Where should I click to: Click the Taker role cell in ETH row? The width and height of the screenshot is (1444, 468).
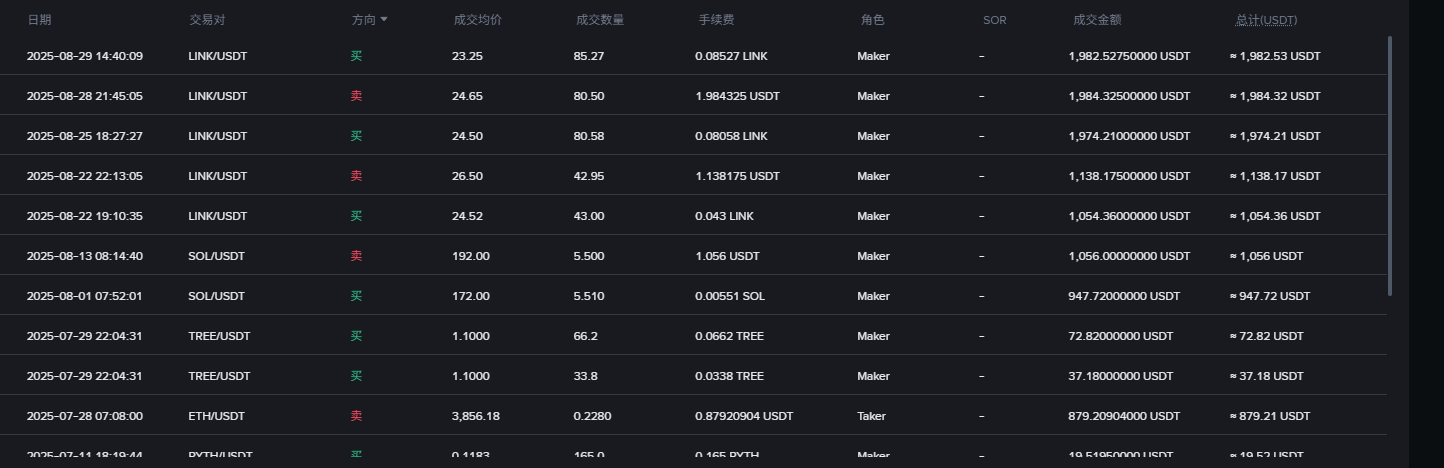871,416
